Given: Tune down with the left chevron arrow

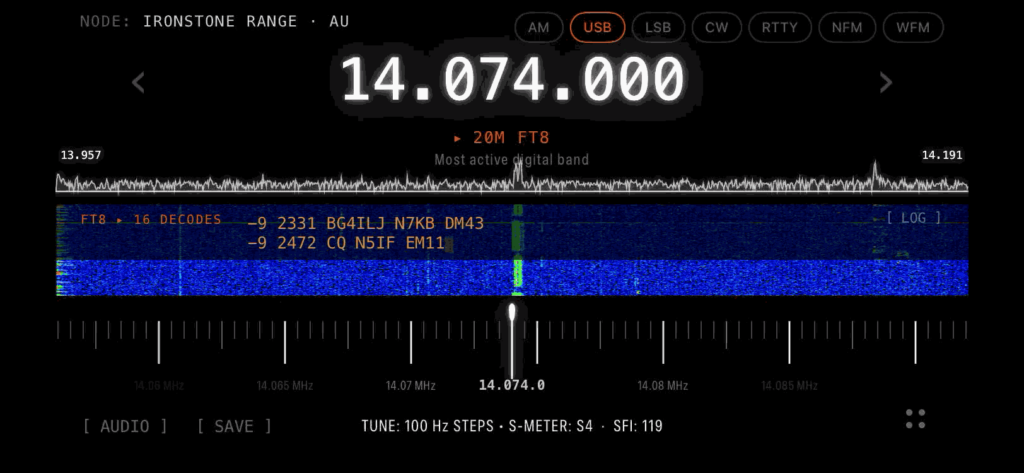Looking at the screenshot, I should coord(138,82).
